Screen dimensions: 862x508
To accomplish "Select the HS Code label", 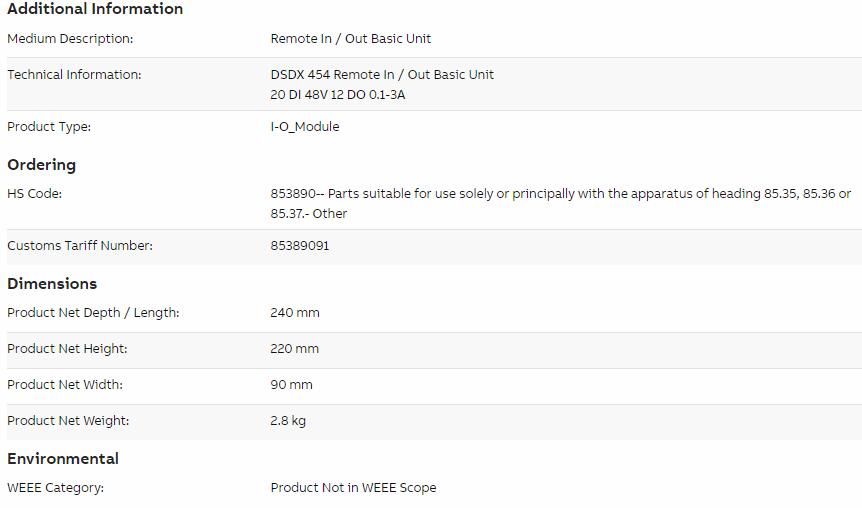I will [35, 194].
